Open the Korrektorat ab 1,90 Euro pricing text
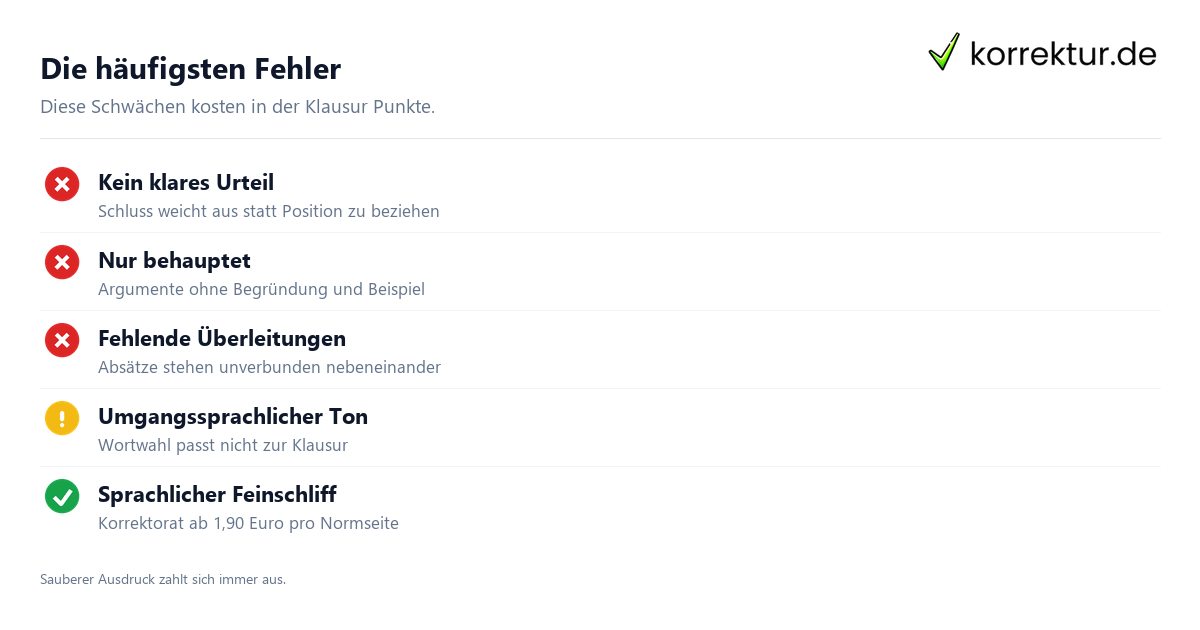Screen dimensions: 1200x630 (x=248, y=523)
